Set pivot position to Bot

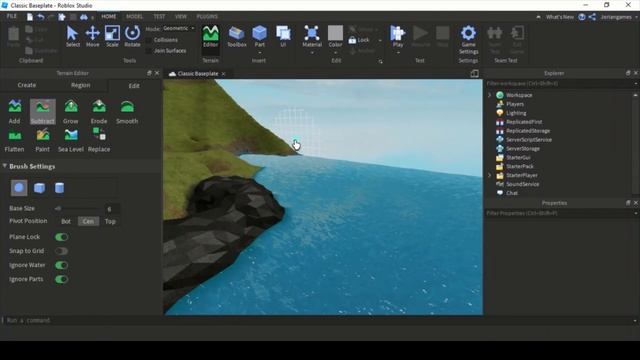[x=66, y=221]
